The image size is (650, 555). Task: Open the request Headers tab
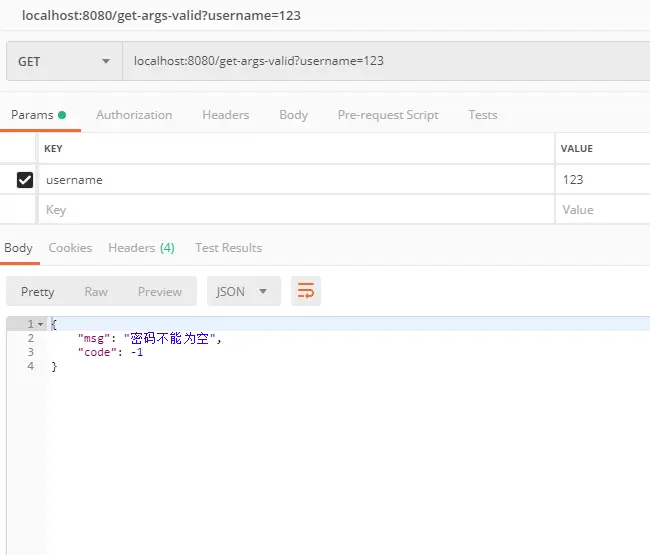pyautogui.click(x=226, y=115)
